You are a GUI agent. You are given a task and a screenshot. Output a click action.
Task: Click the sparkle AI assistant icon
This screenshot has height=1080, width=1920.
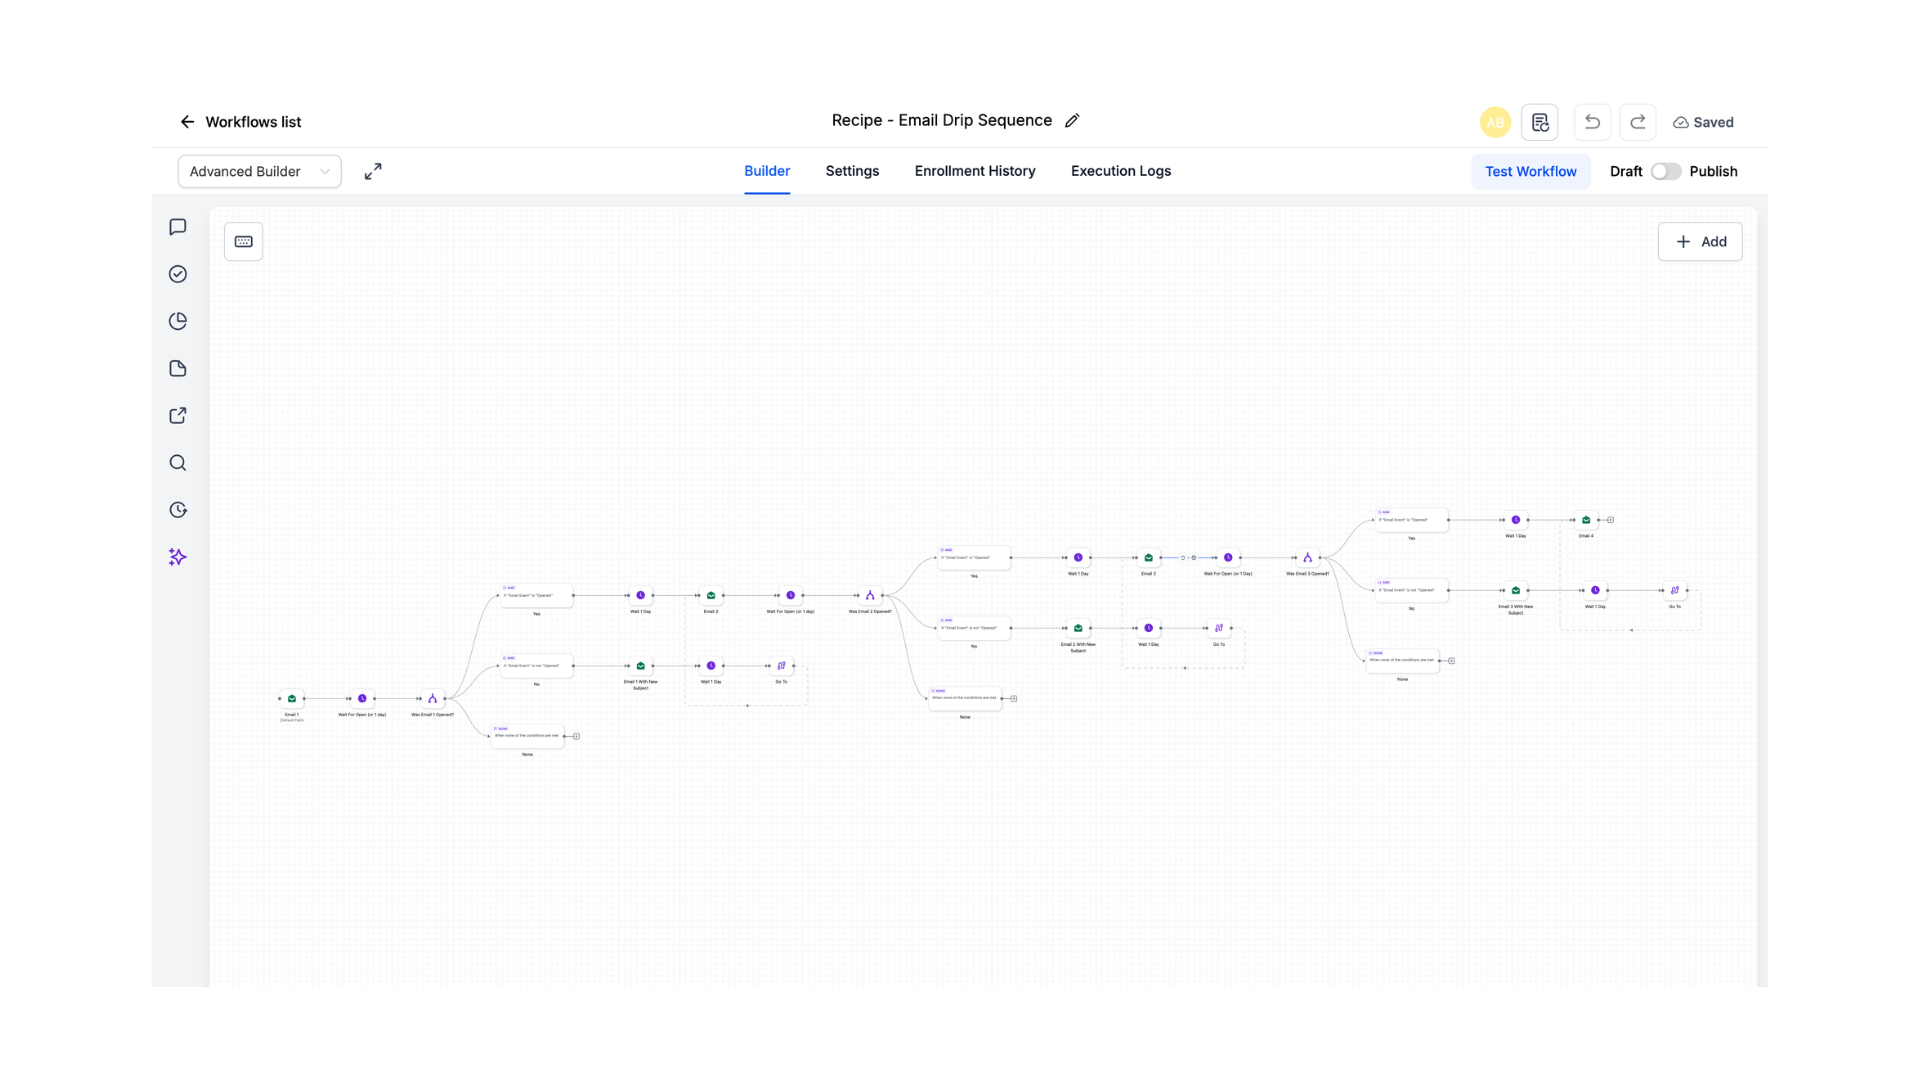pyautogui.click(x=178, y=557)
